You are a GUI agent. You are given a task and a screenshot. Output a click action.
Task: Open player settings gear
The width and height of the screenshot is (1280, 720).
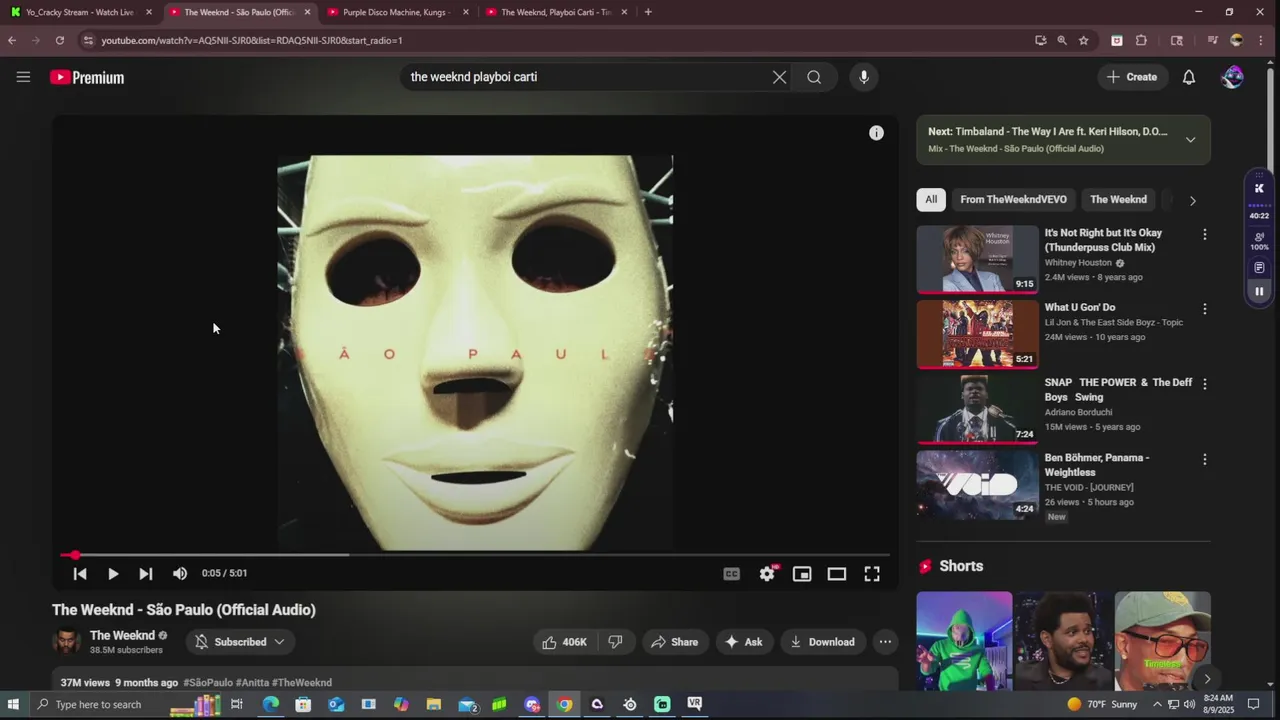pyautogui.click(x=767, y=573)
